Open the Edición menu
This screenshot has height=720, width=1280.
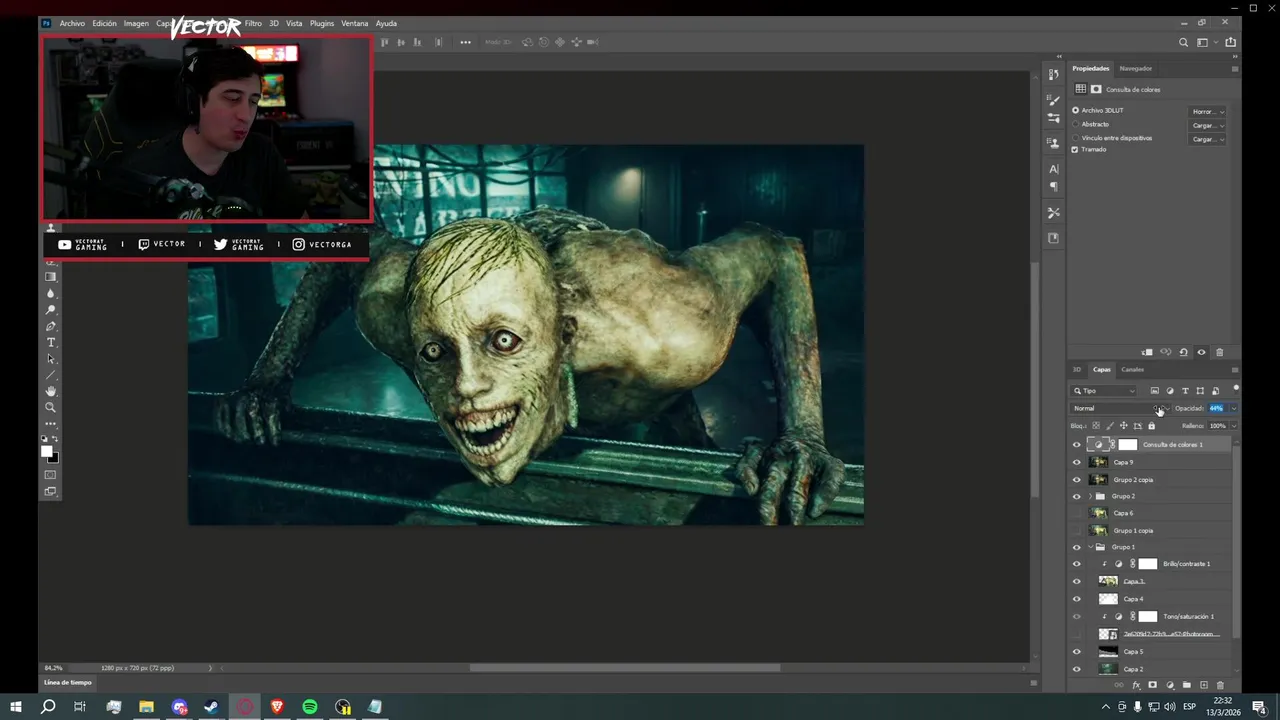coord(105,23)
